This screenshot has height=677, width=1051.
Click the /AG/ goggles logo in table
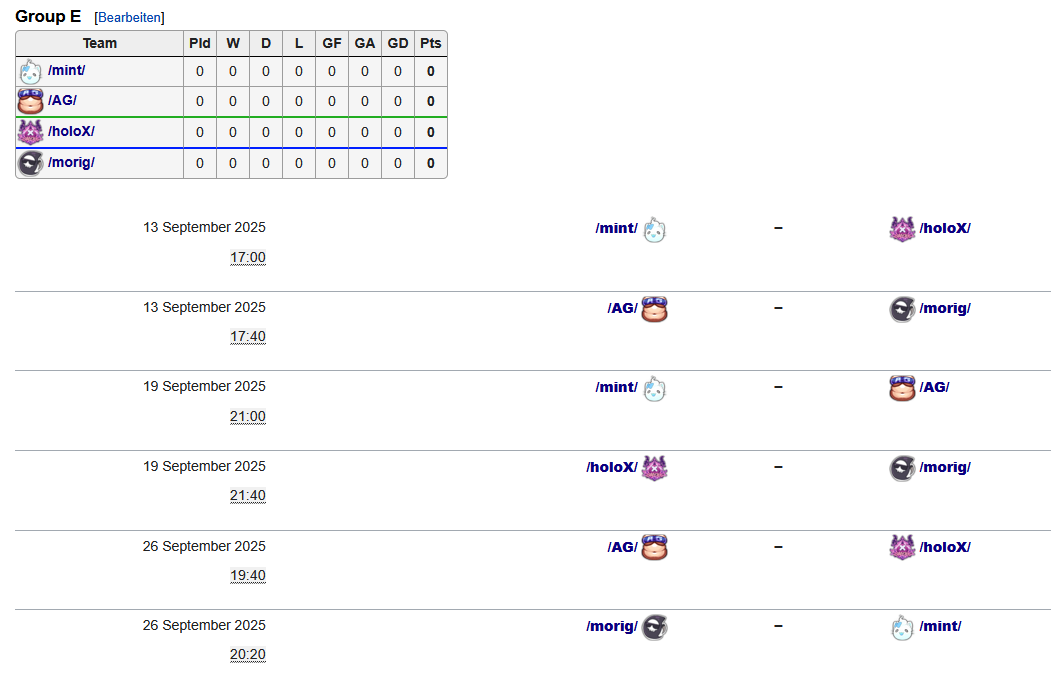pos(30,101)
